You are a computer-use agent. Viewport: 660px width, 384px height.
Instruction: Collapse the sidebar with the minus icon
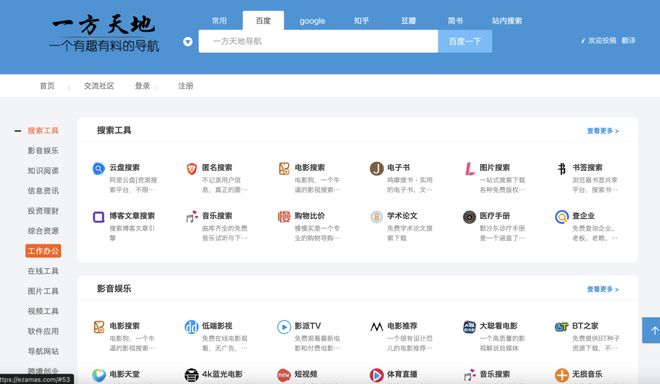[x=18, y=131]
